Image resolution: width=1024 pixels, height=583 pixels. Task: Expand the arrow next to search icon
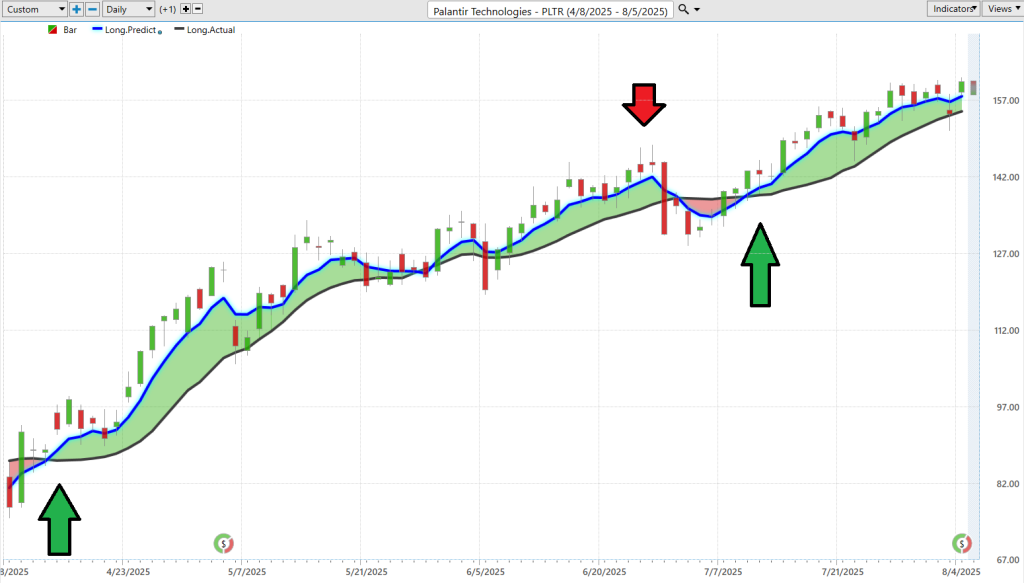697,9
